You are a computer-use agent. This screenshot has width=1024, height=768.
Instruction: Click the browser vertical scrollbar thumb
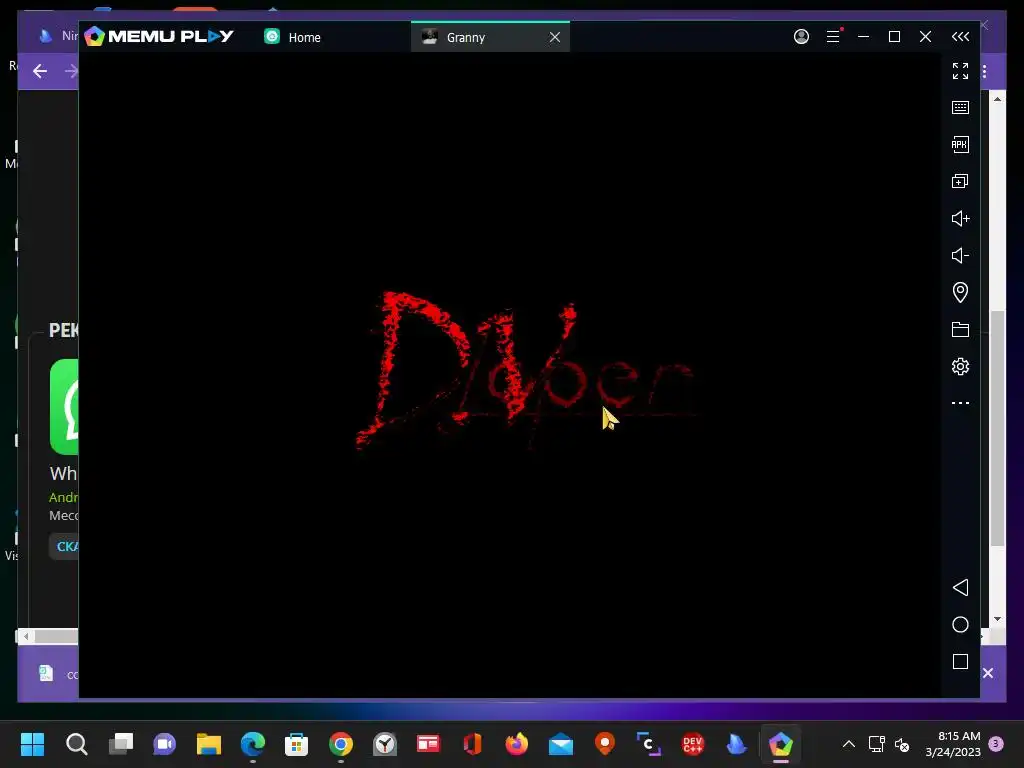coord(997,428)
